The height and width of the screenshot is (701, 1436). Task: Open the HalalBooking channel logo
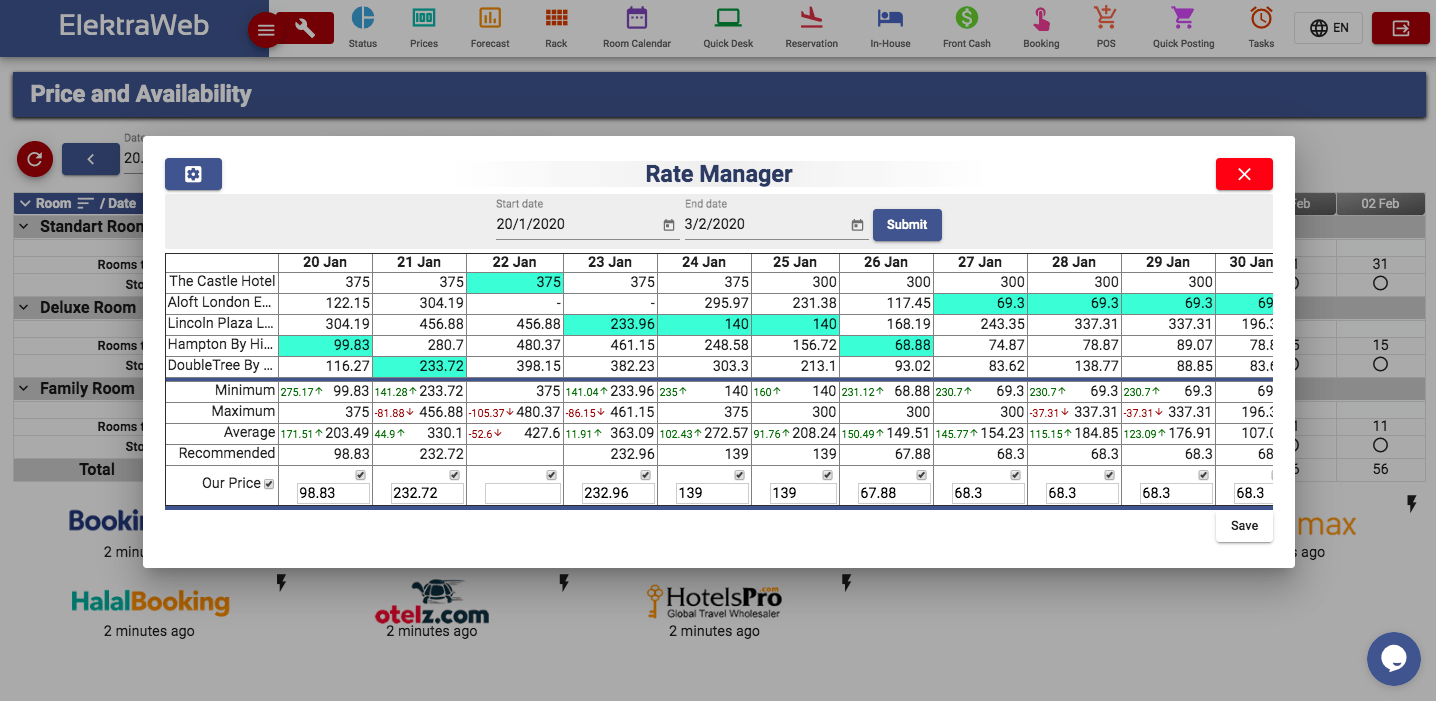[x=150, y=602]
